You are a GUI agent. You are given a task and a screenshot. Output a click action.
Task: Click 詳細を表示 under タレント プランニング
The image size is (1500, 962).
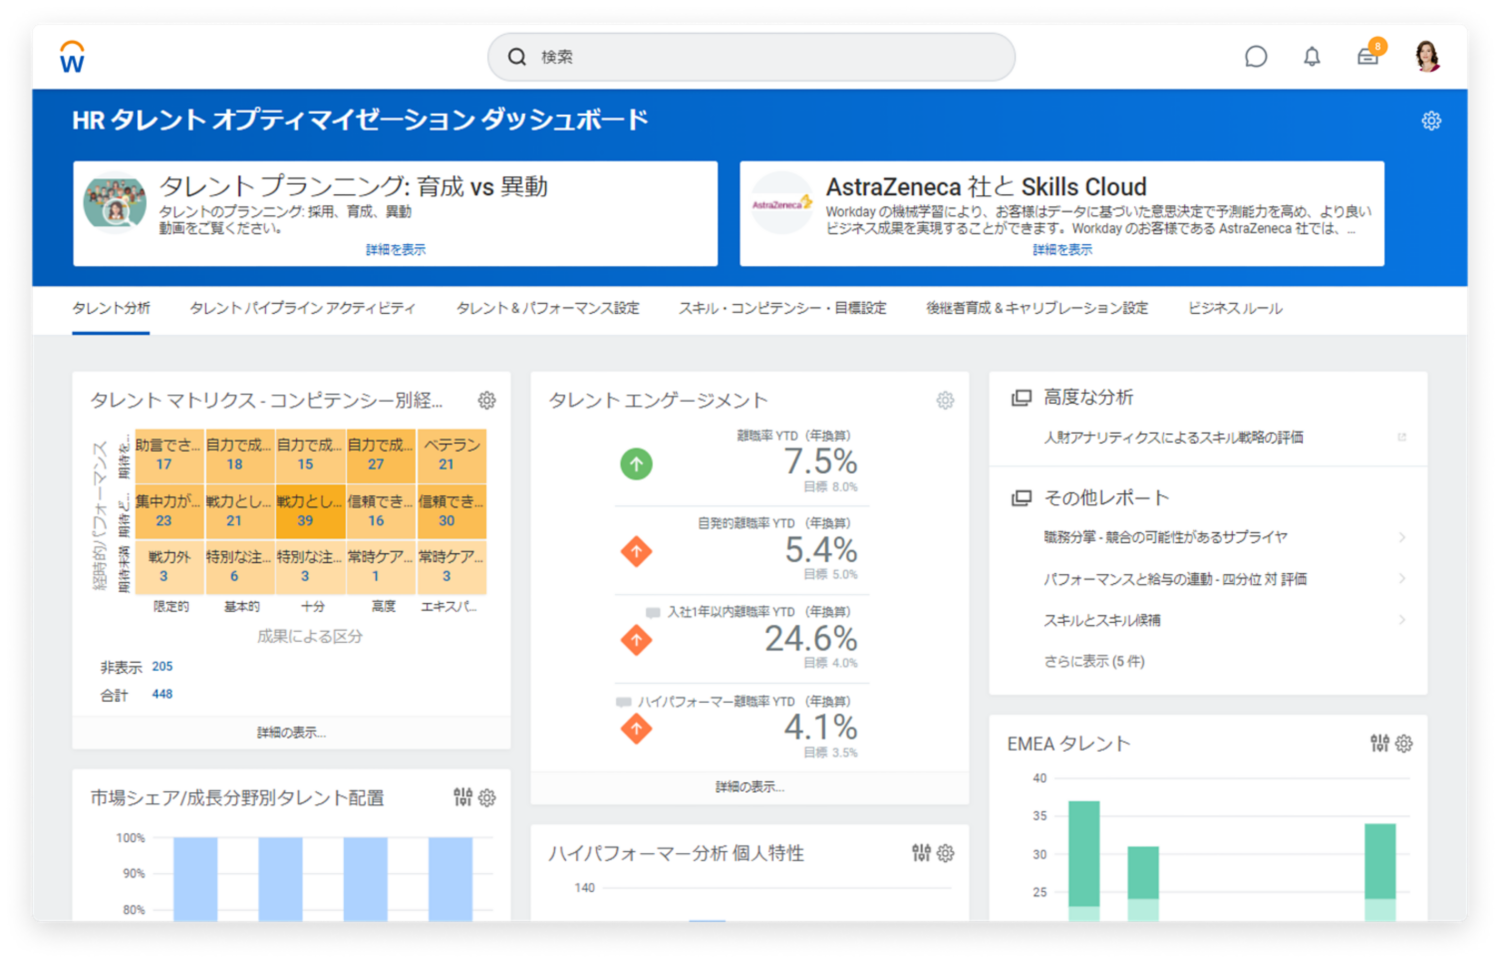(396, 250)
